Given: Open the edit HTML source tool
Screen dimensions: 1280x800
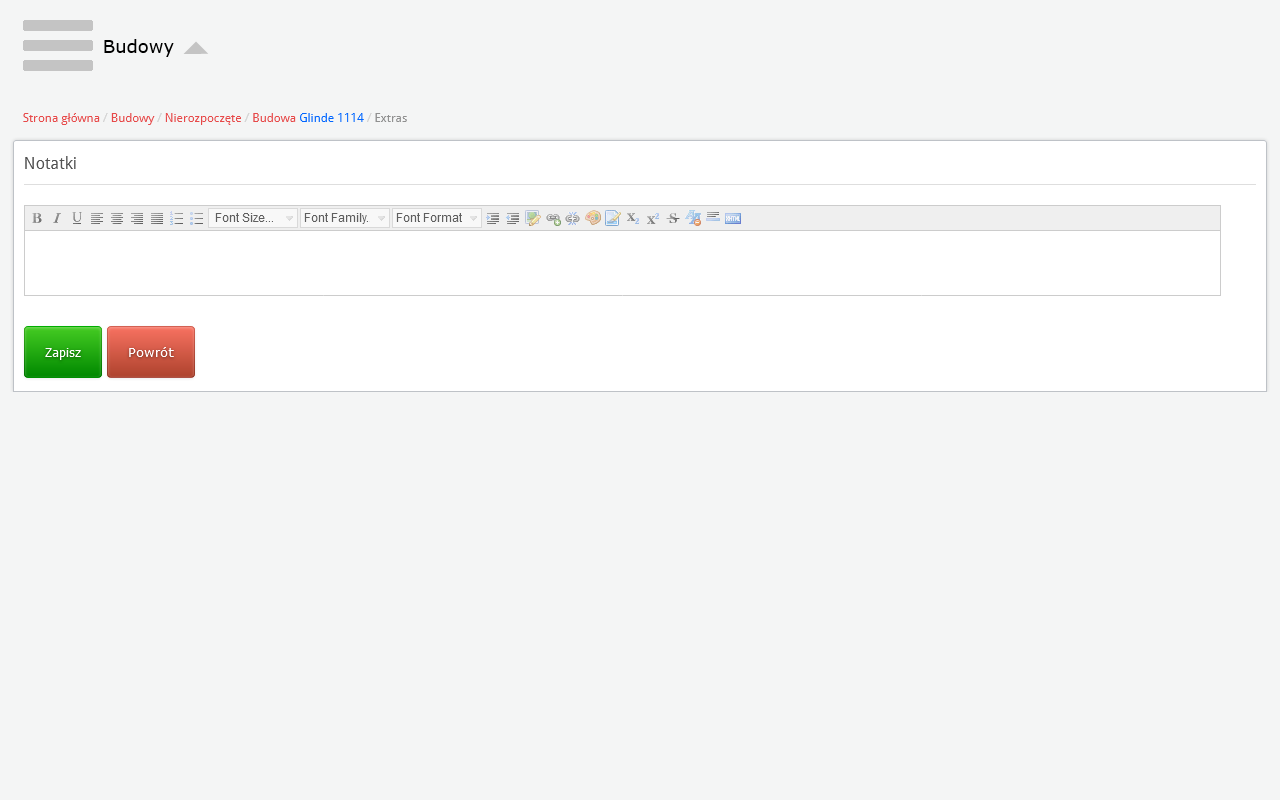Looking at the screenshot, I should [733, 218].
